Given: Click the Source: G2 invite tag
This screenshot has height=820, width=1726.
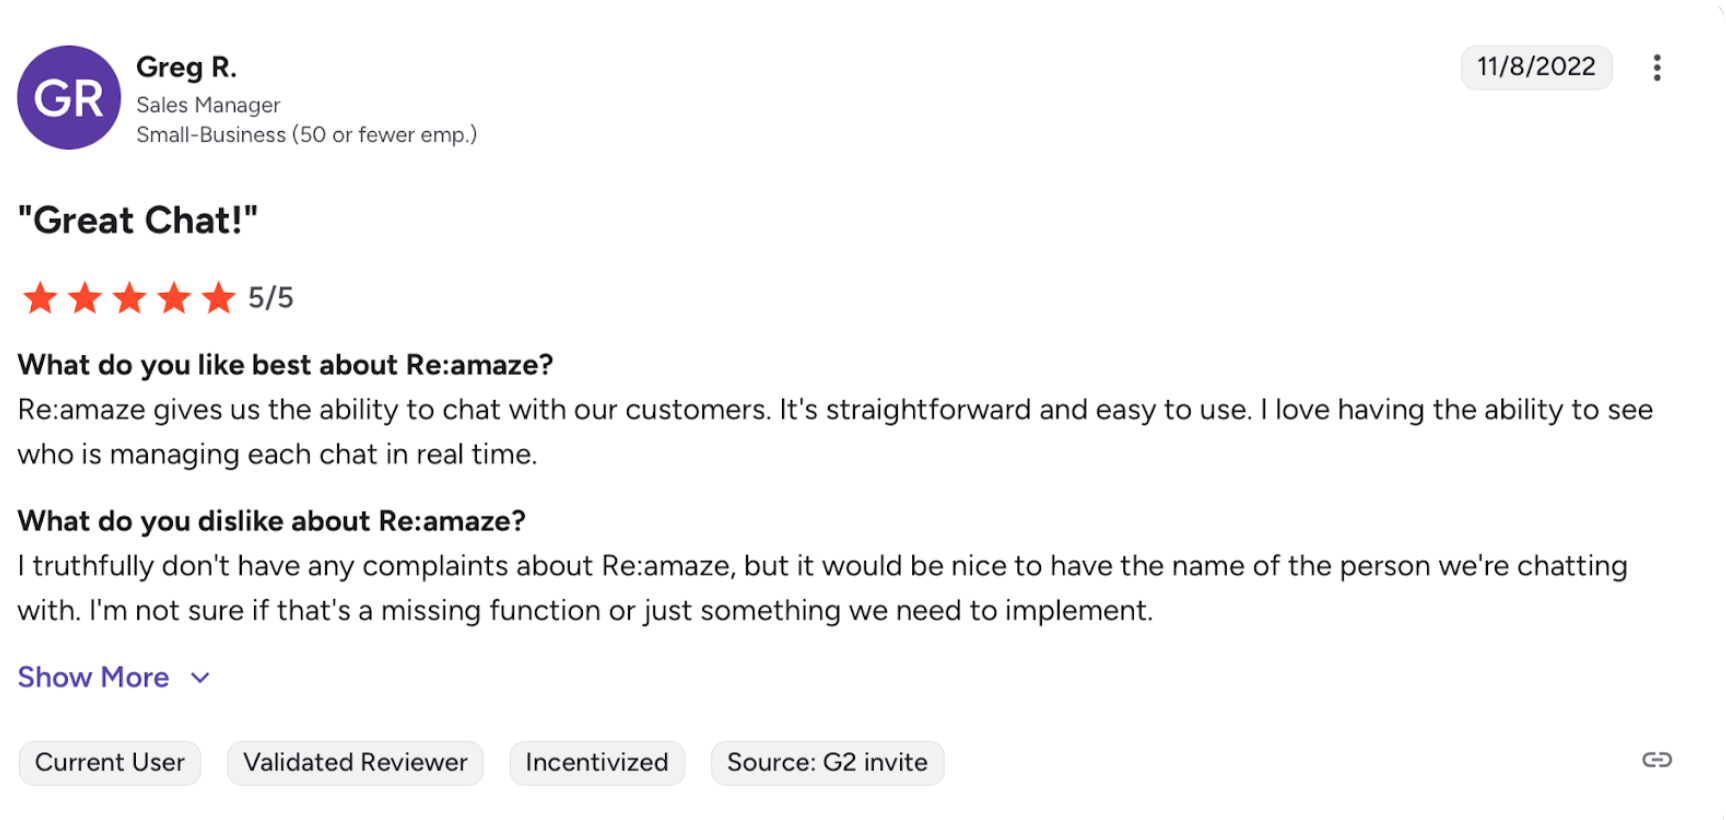Looking at the screenshot, I should click(x=827, y=763).
